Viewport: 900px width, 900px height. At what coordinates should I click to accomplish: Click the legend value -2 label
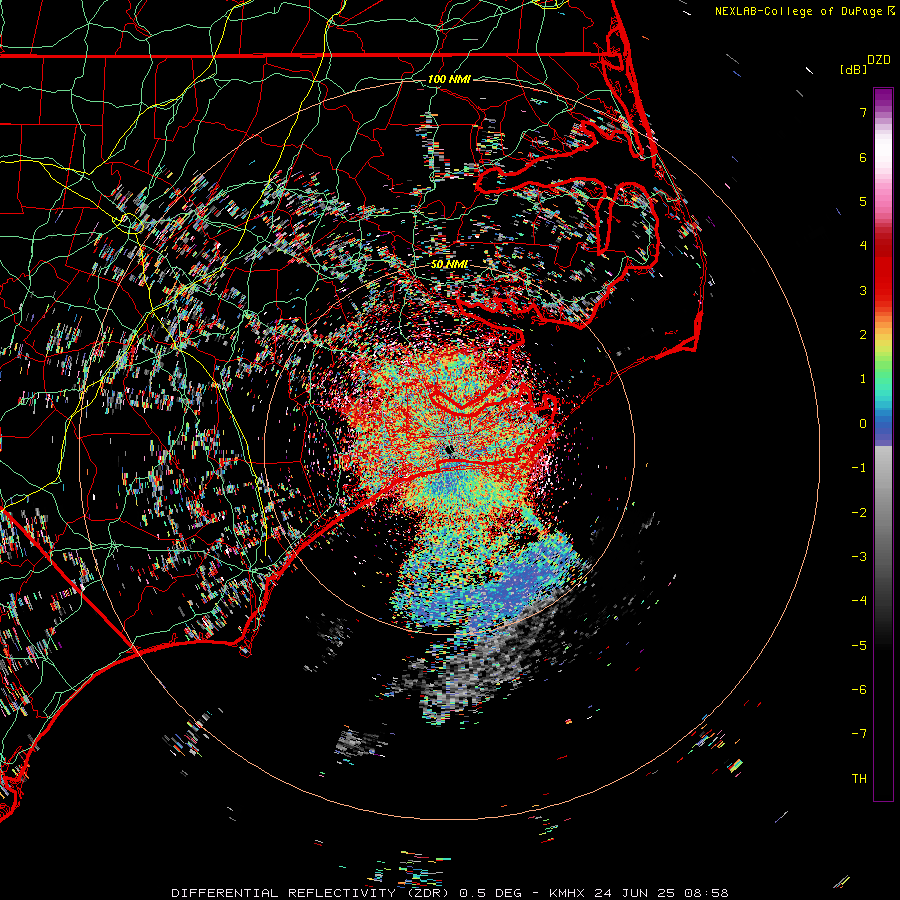[859, 513]
